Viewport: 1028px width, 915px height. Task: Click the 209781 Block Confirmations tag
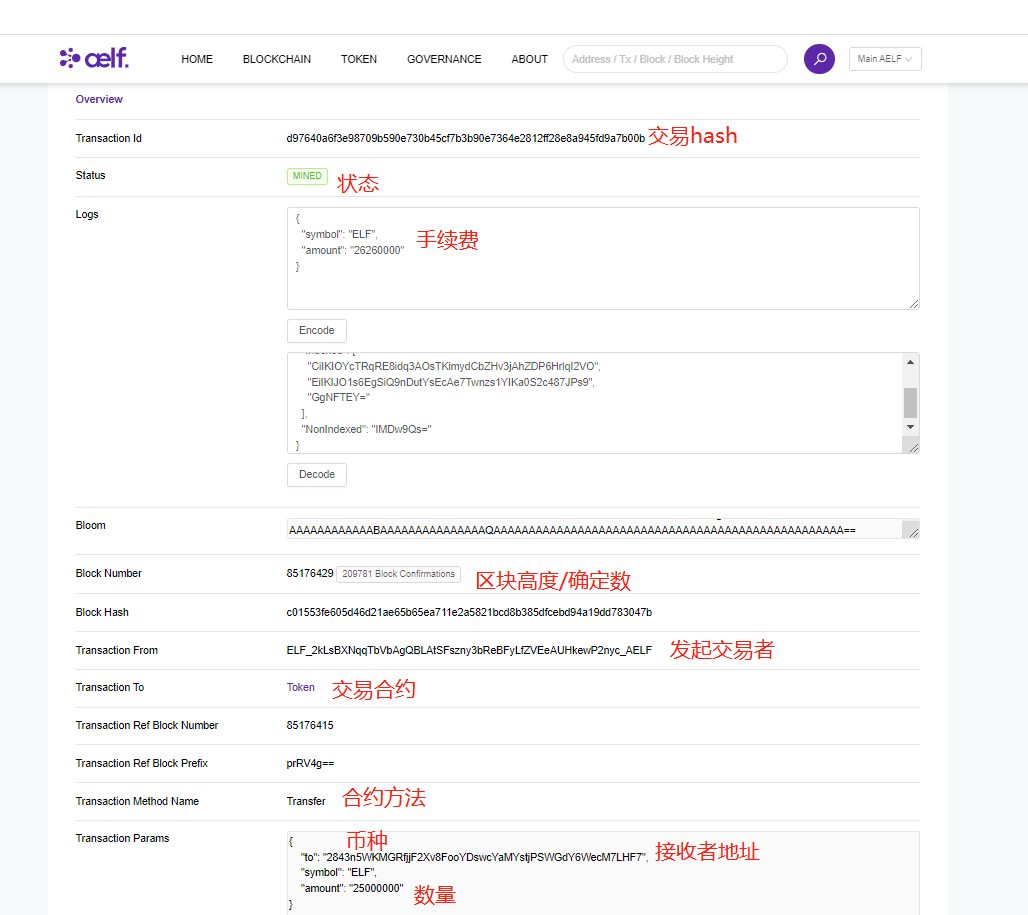pos(398,574)
